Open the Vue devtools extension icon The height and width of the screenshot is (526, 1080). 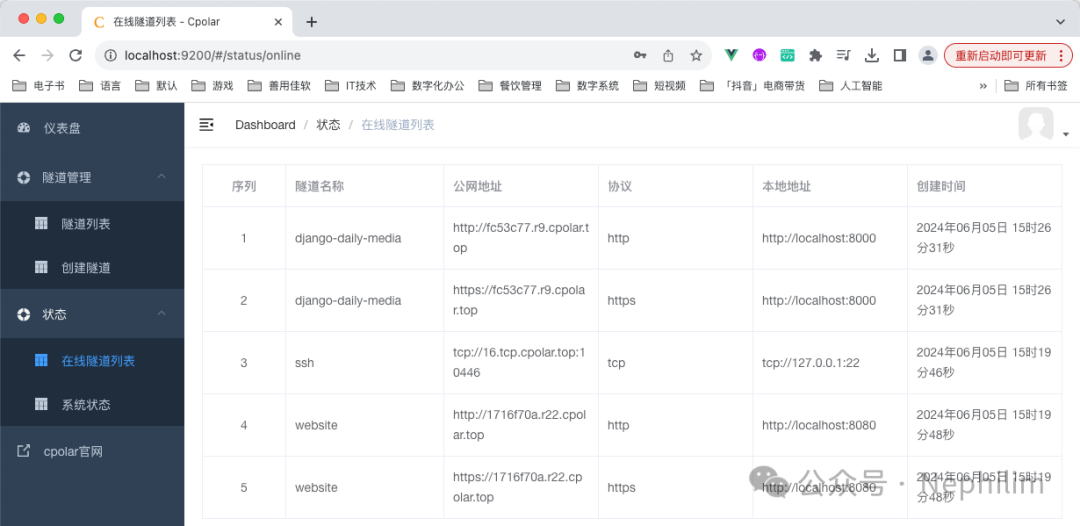coord(731,55)
